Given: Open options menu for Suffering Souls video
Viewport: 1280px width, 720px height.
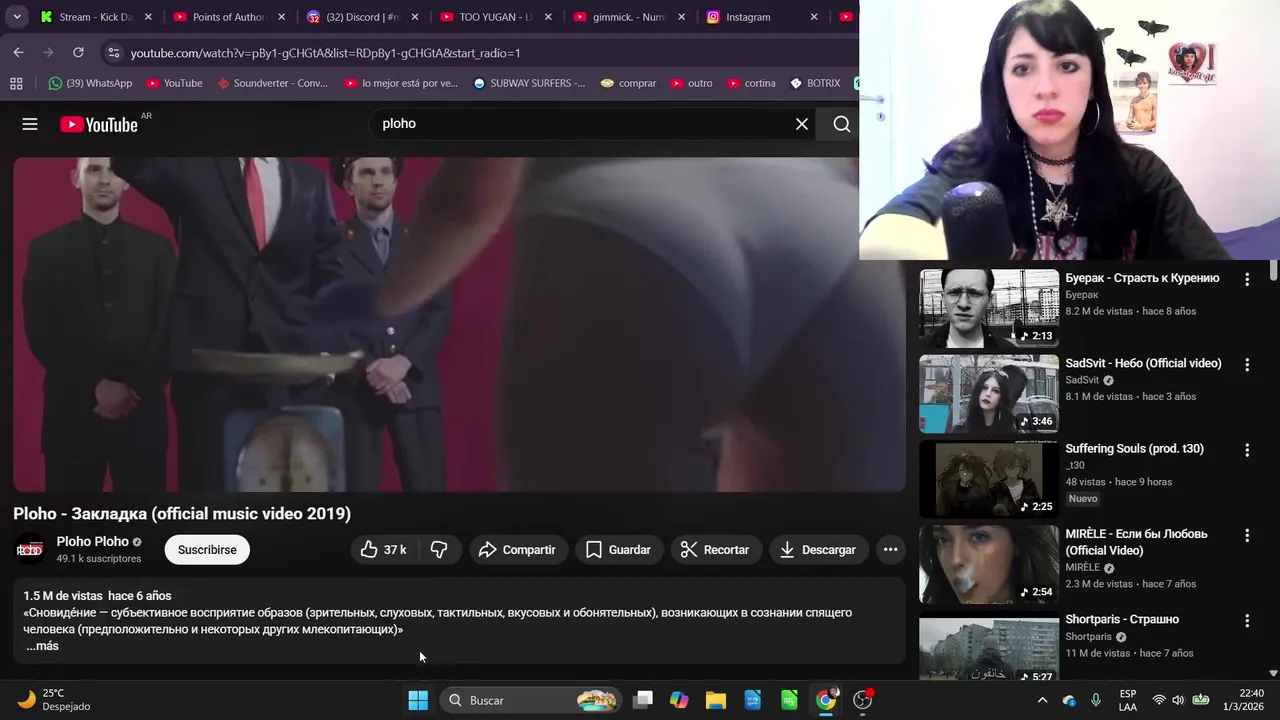Looking at the screenshot, I should pos(1246,450).
